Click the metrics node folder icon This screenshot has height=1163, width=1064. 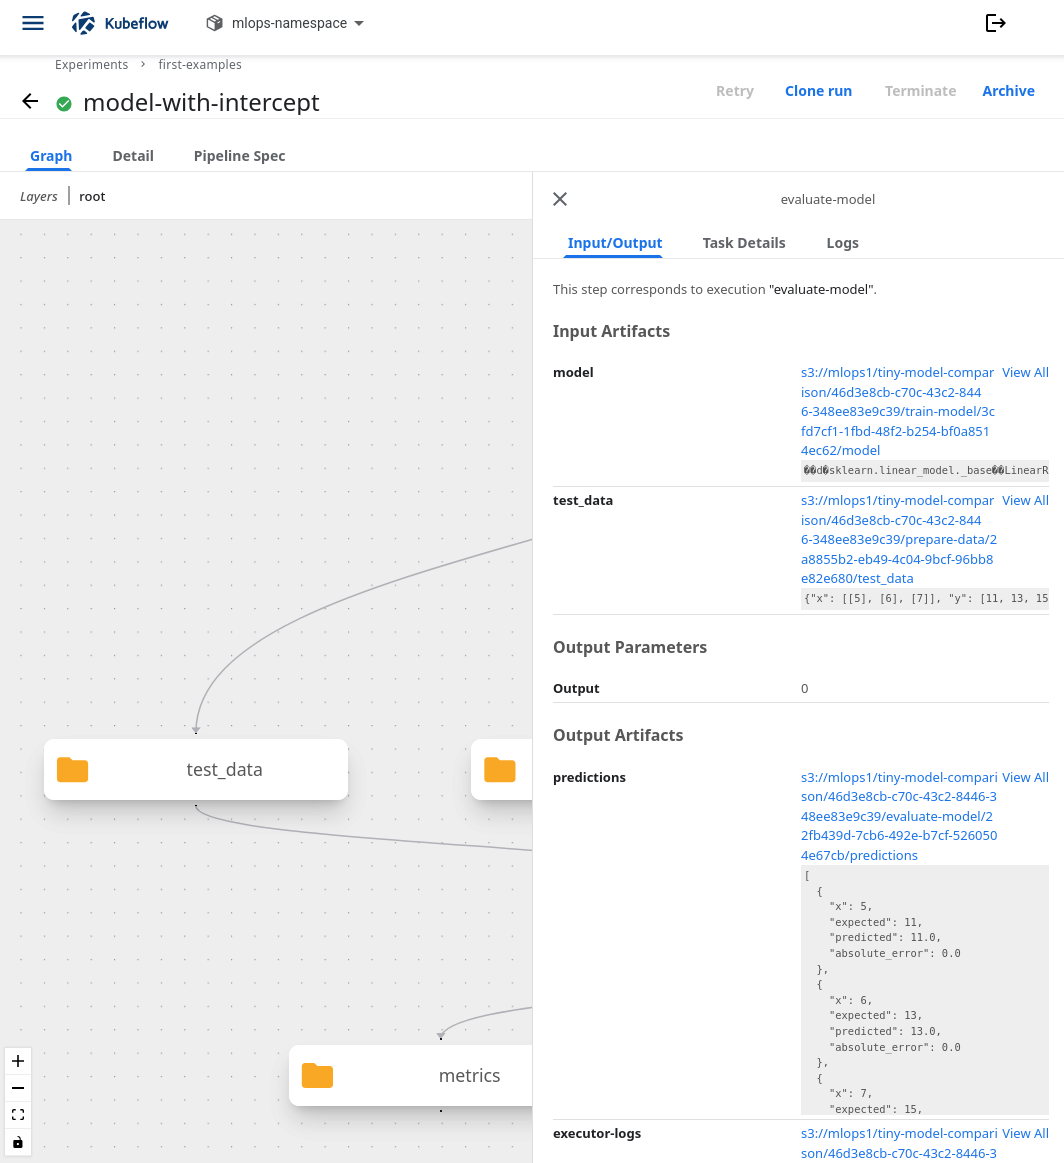(317, 1075)
